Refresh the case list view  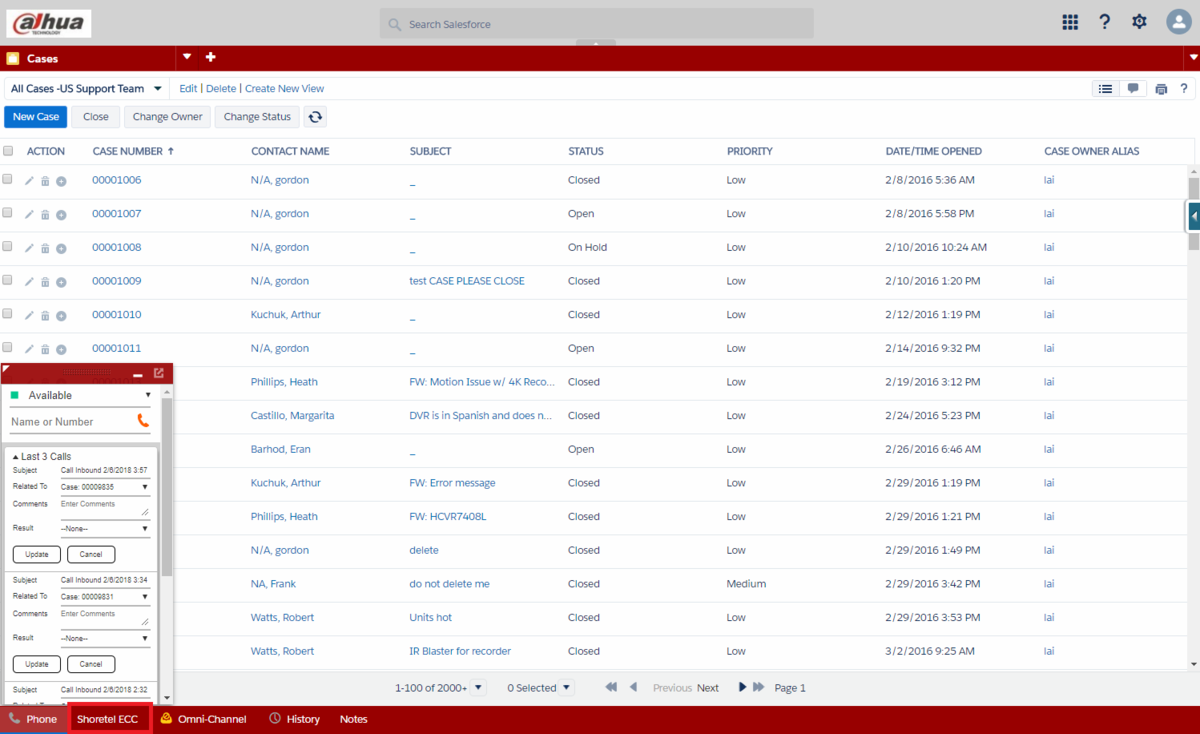coord(315,117)
